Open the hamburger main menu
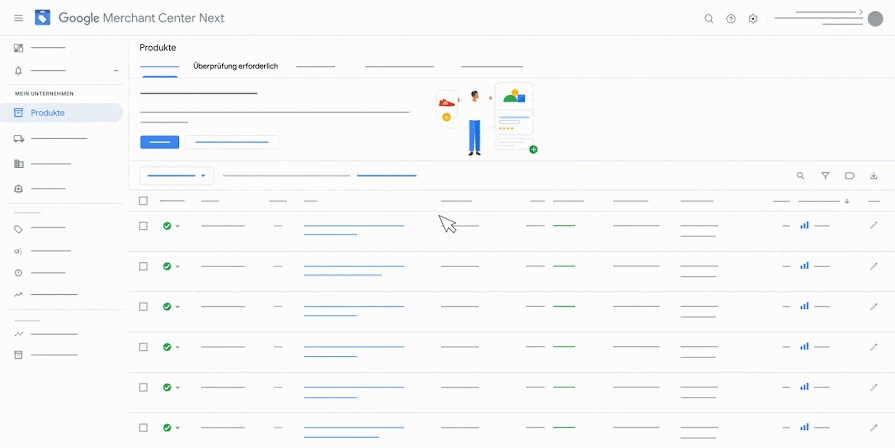 (18, 18)
